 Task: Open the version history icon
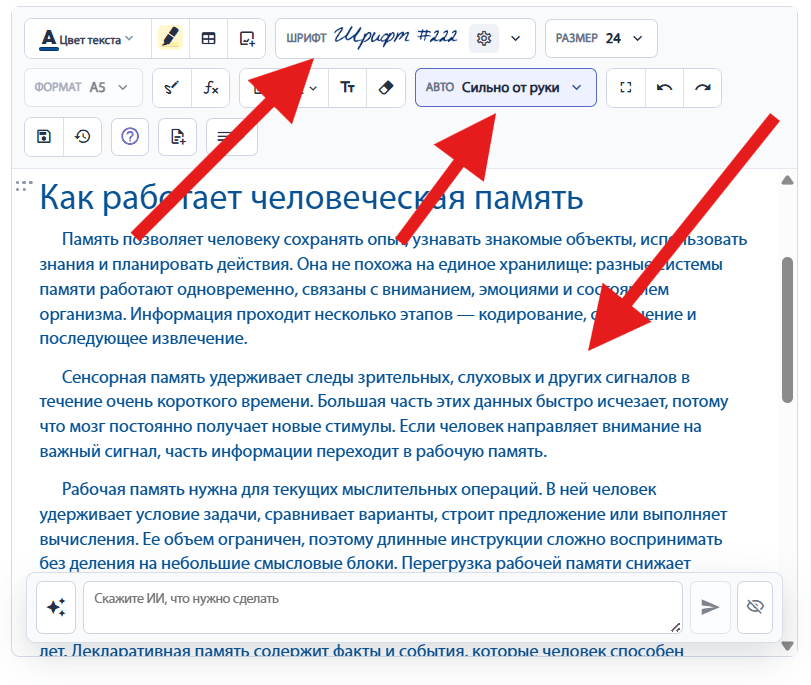pos(82,137)
